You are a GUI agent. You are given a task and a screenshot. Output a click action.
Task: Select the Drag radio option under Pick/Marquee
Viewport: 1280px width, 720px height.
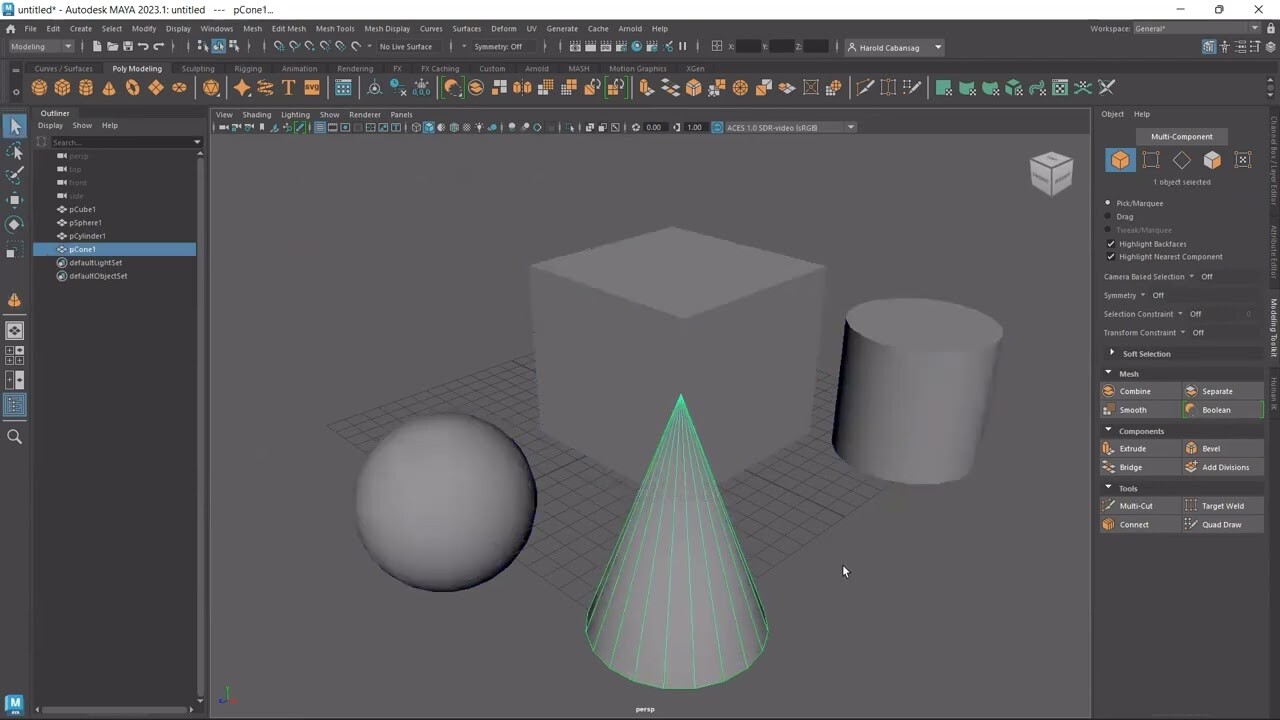click(1107, 216)
